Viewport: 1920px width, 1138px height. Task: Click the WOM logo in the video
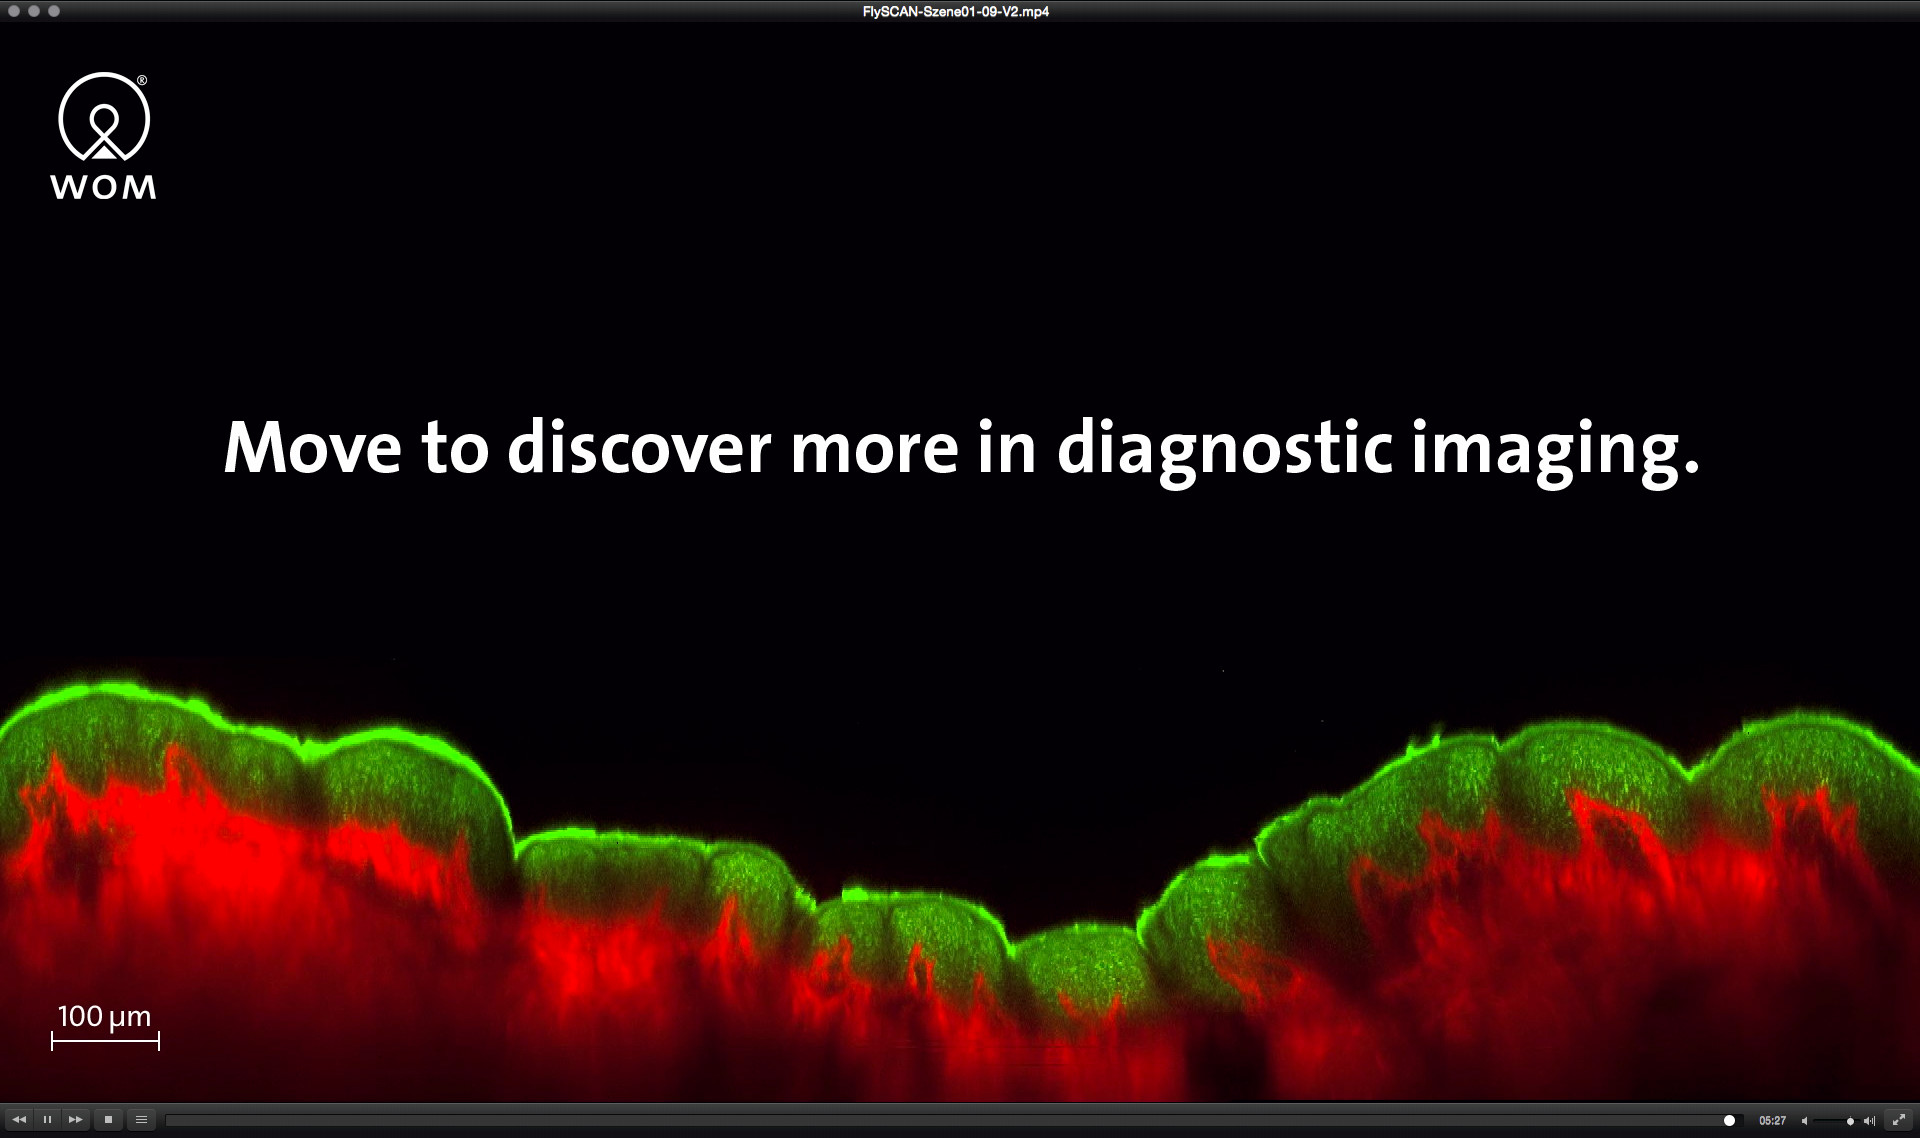tap(104, 135)
